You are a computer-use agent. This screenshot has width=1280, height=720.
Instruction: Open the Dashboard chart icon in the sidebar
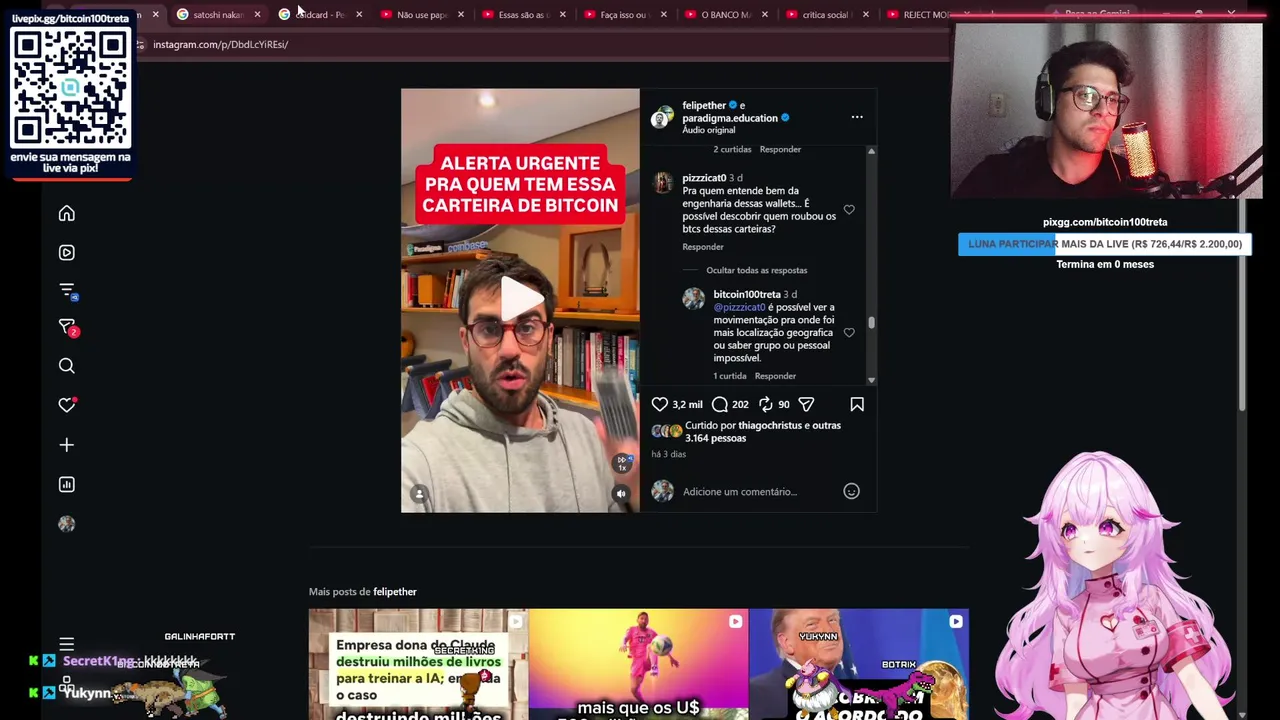click(67, 485)
